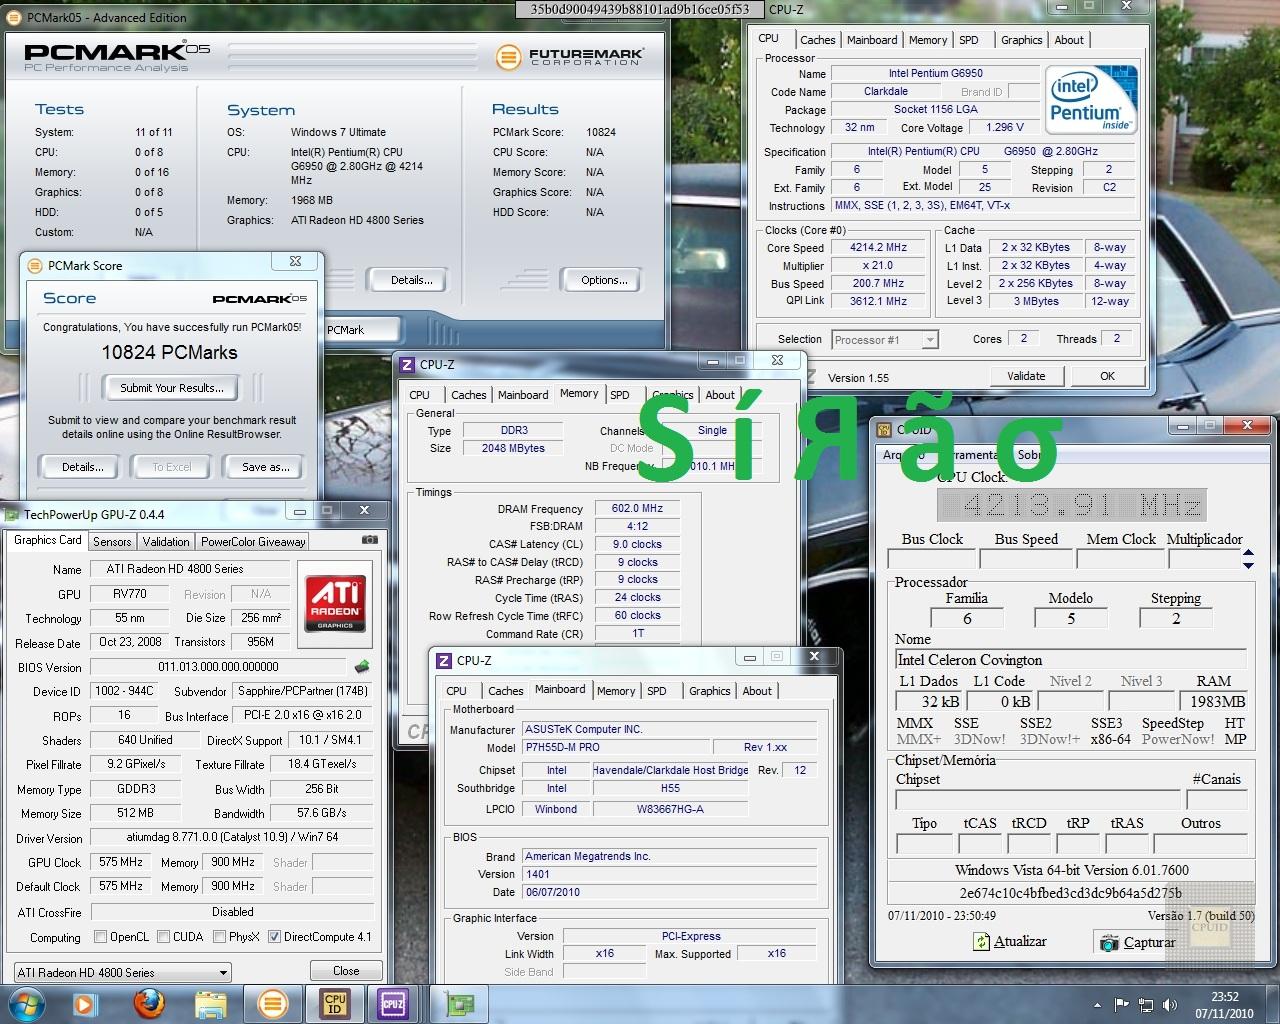
Task: Click Atualizar button in CPUID
Action: tap(1010, 942)
